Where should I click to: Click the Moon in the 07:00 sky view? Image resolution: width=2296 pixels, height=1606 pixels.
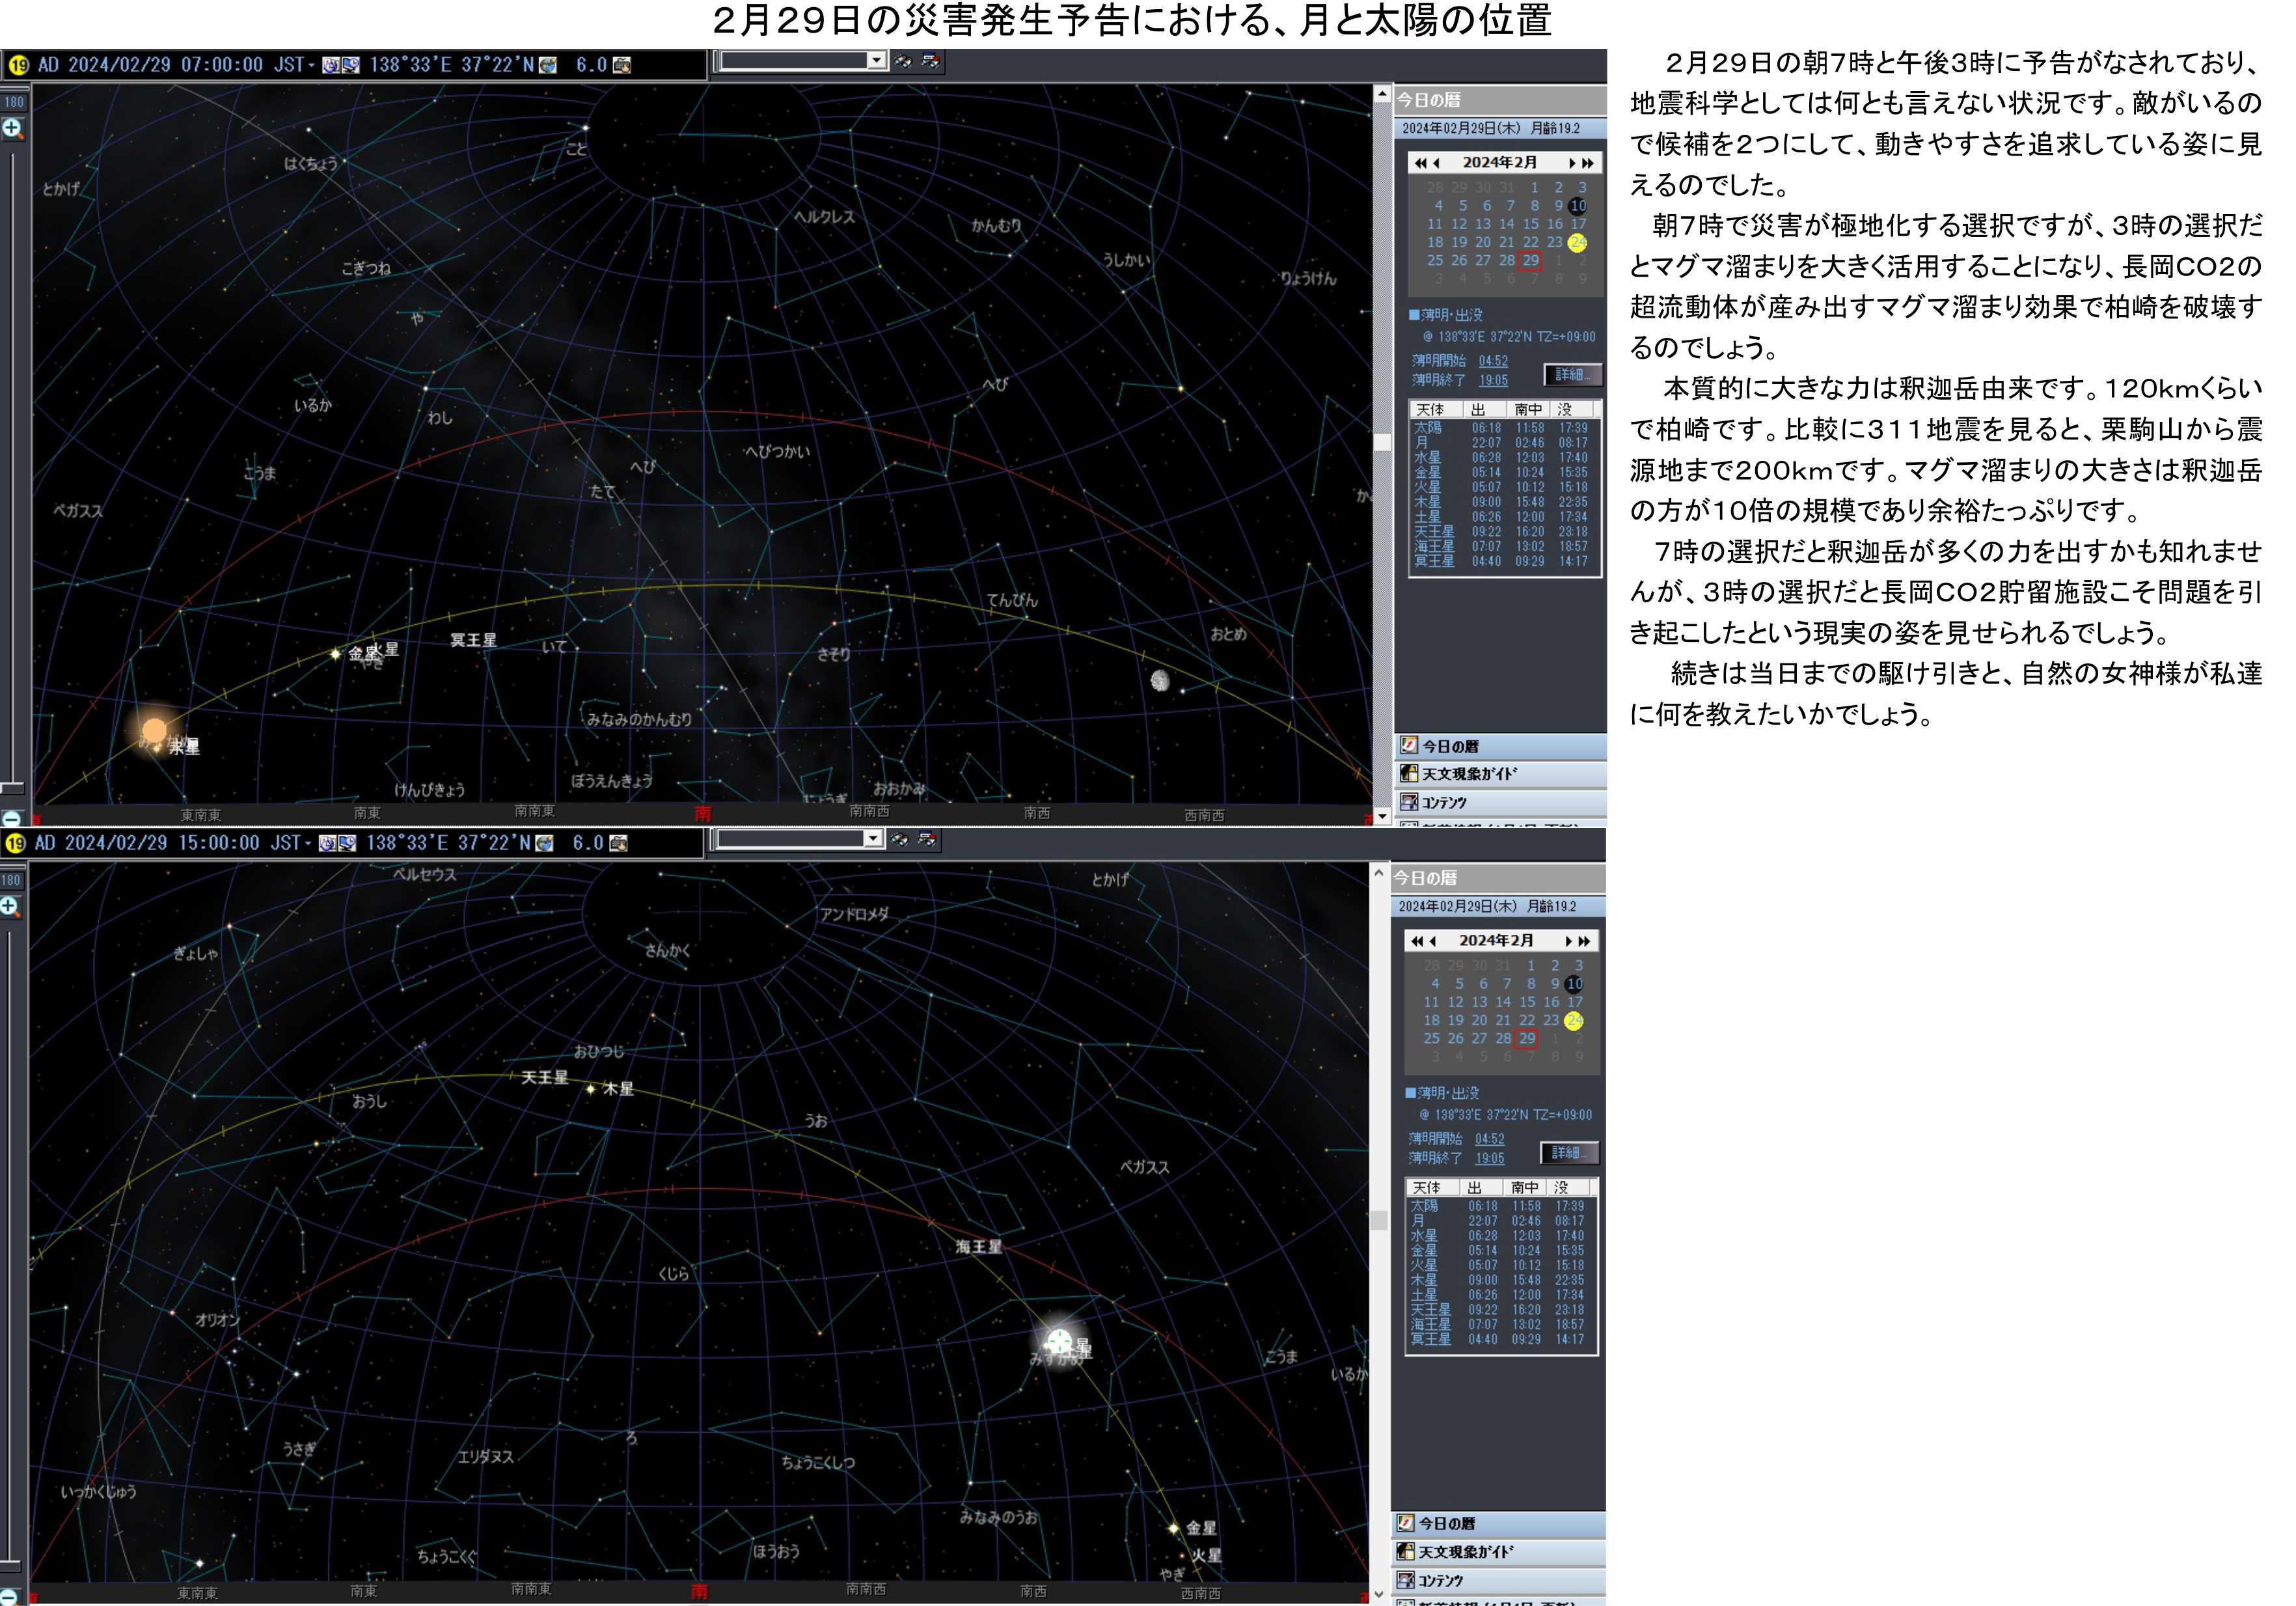[x=1160, y=680]
